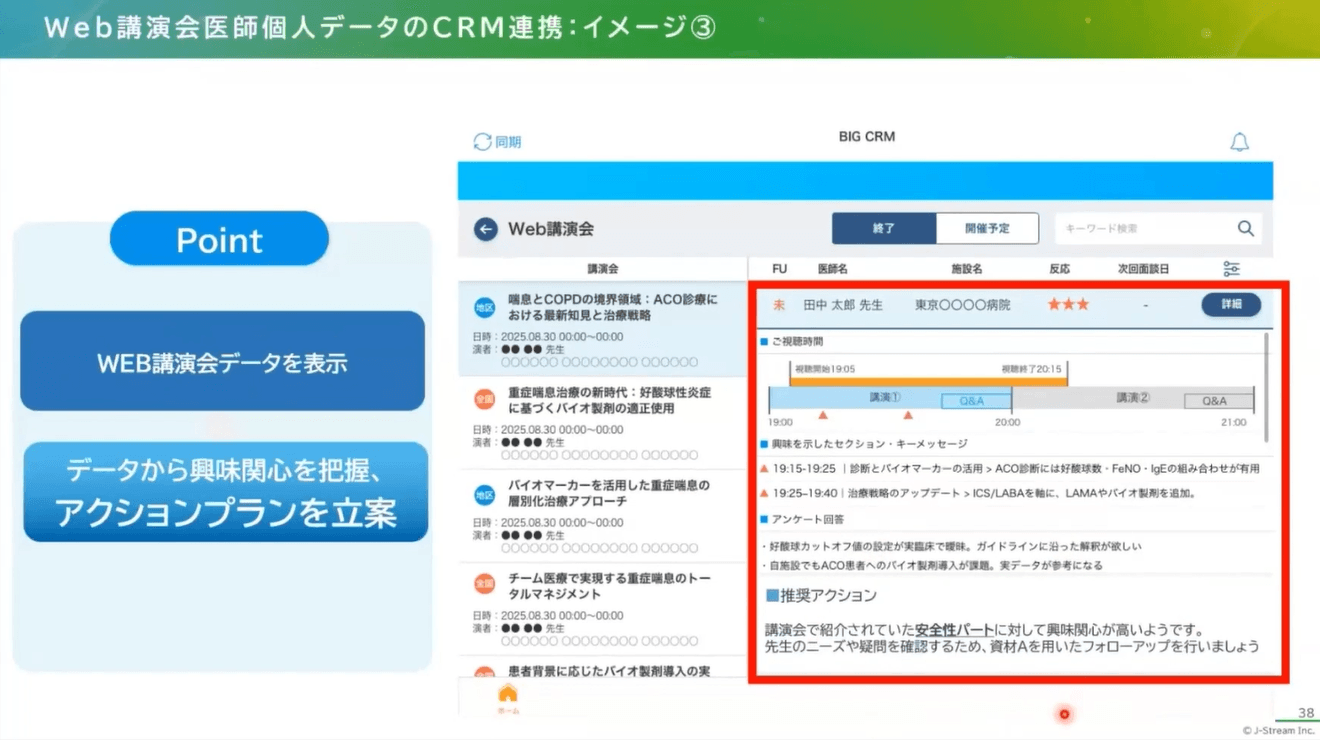Toggle the third star in 田中太郎's 反応 rating

coord(1083,305)
